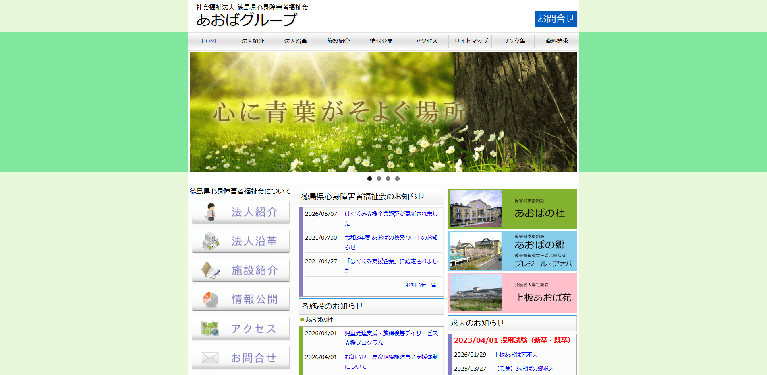This screenshot has height=375, width=767.
Task: Select the third carousel indicator dot
Action: click(388, 178)
